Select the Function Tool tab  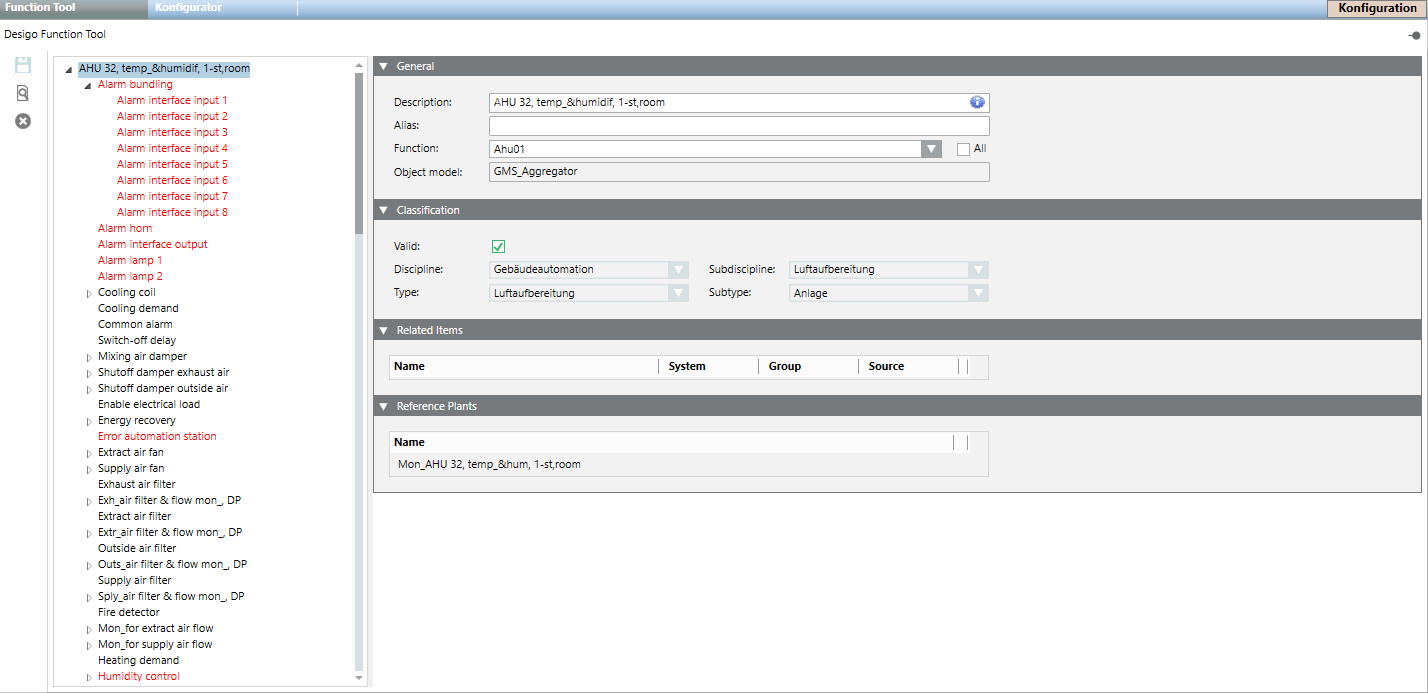click(x=41, y=8)
